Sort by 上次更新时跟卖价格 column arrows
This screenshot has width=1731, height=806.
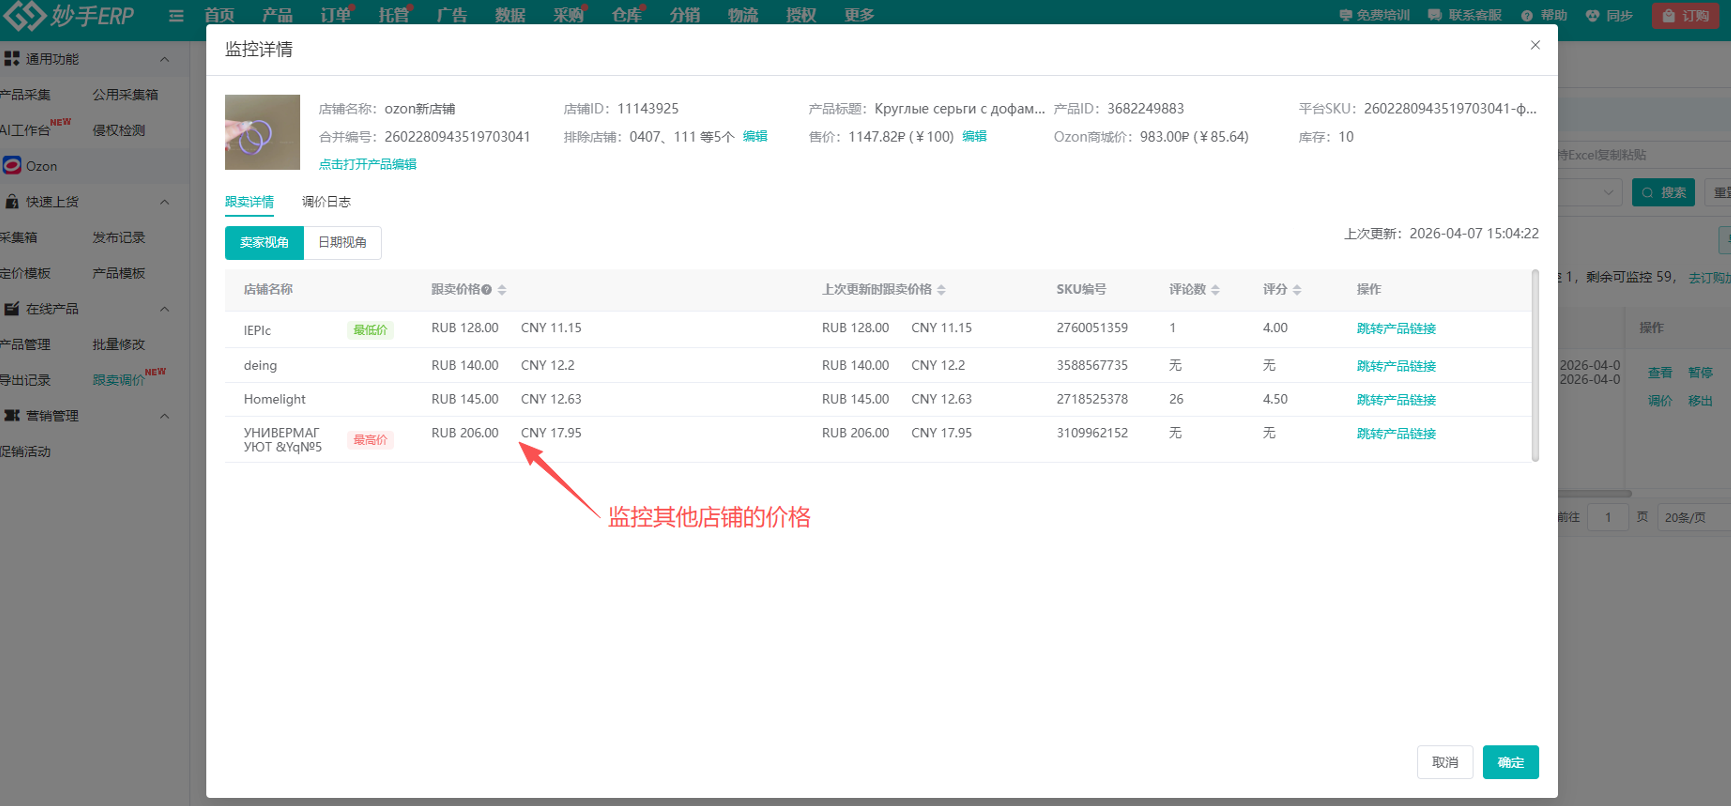(x=941, y=290)
